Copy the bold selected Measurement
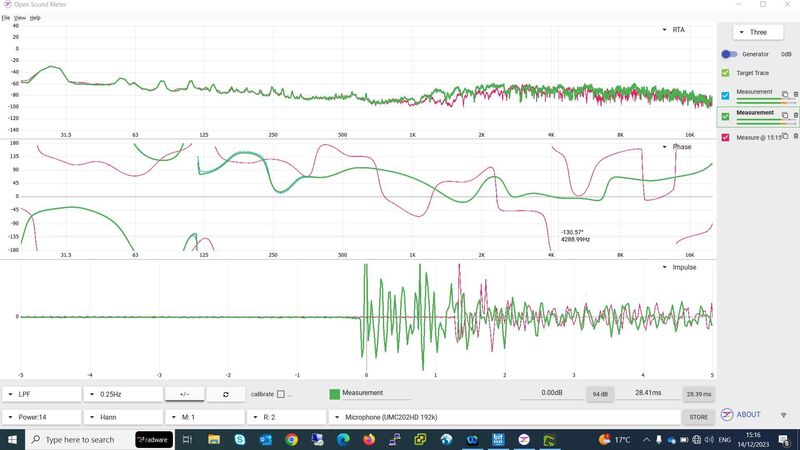 (785, 115)
